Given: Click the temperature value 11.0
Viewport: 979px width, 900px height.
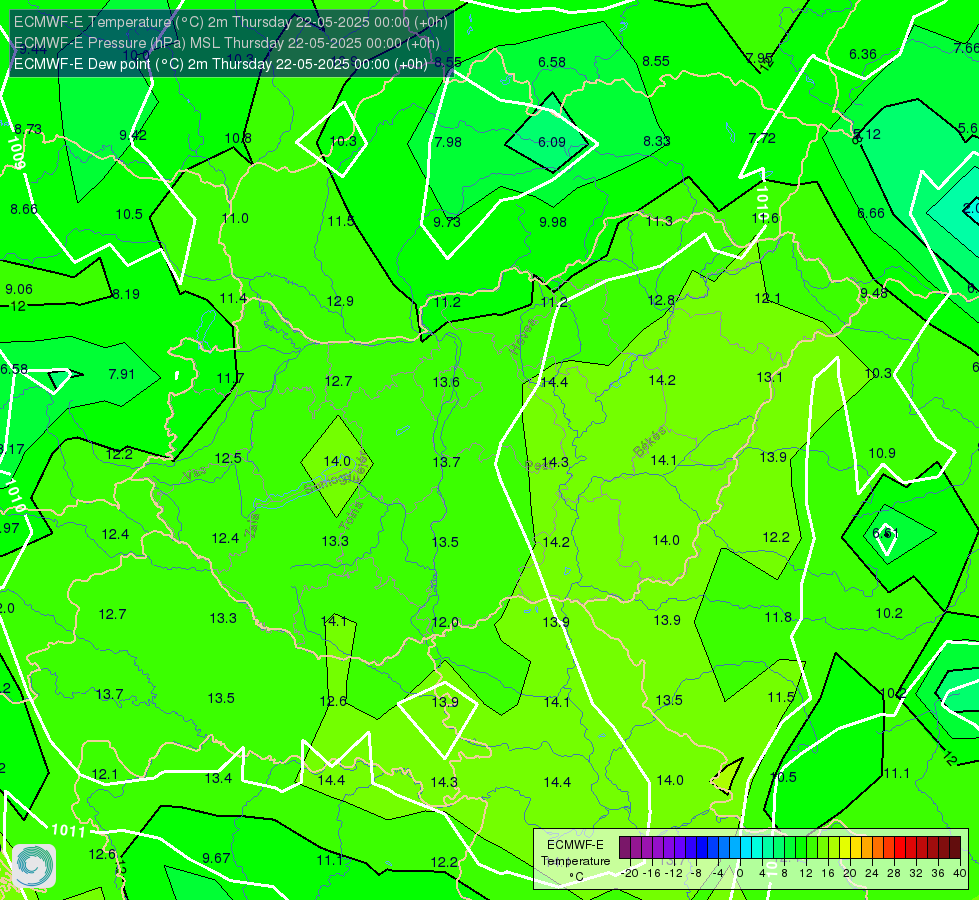Looking at the screenshot, I should click(235, 219).
